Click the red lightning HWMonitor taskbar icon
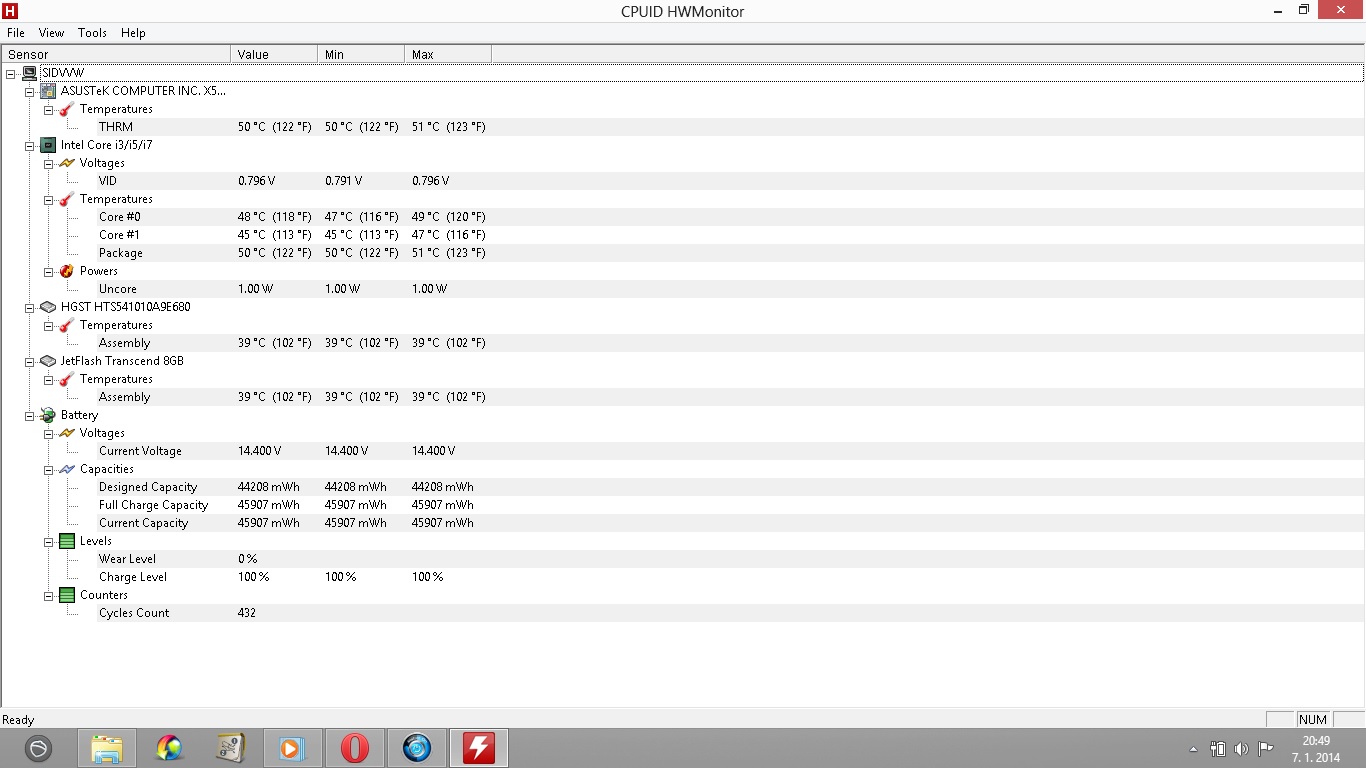The width and height of the screenshot is (1366, 768). pos(479,748)
